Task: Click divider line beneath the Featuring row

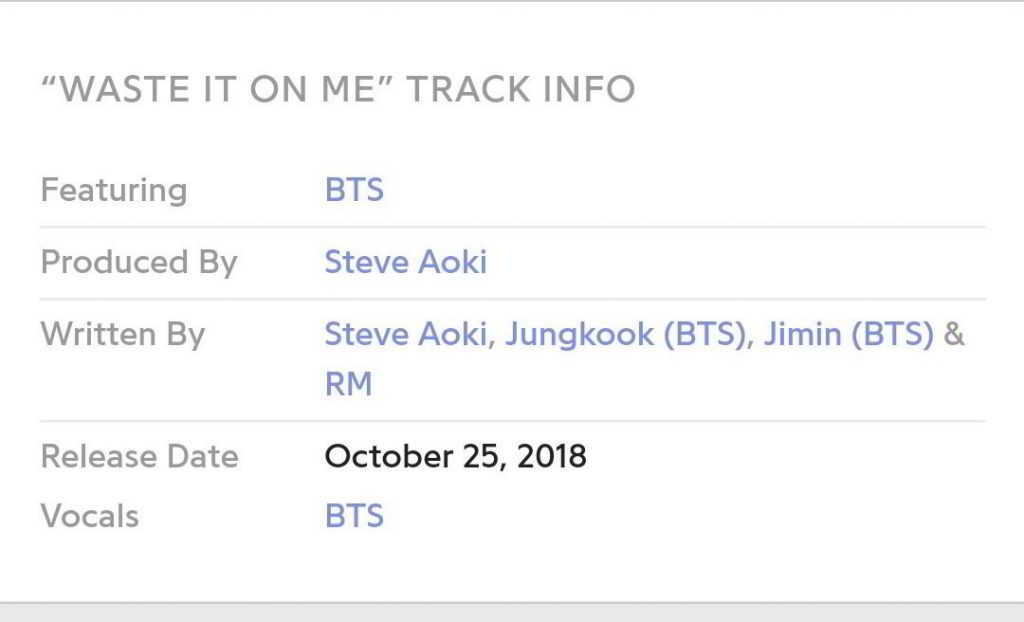Action: tap(512, 227)
